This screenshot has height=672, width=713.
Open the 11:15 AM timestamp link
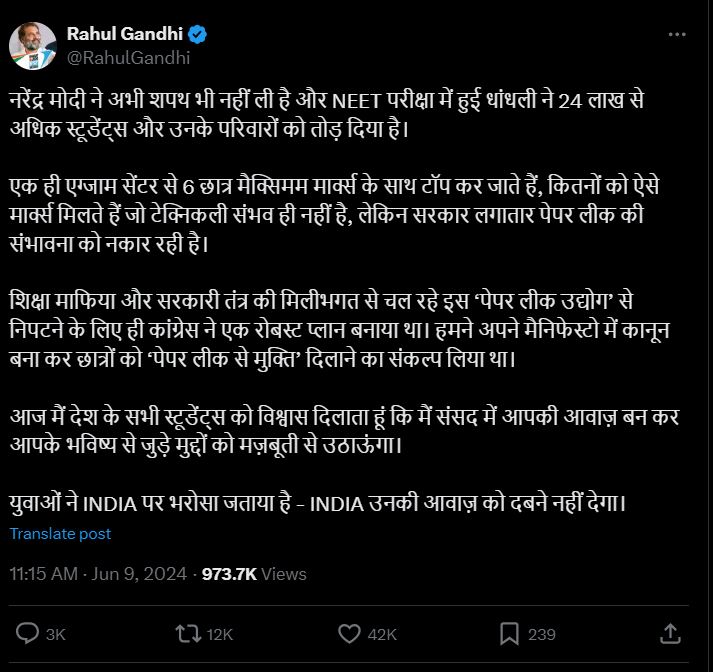pos(43,574)
